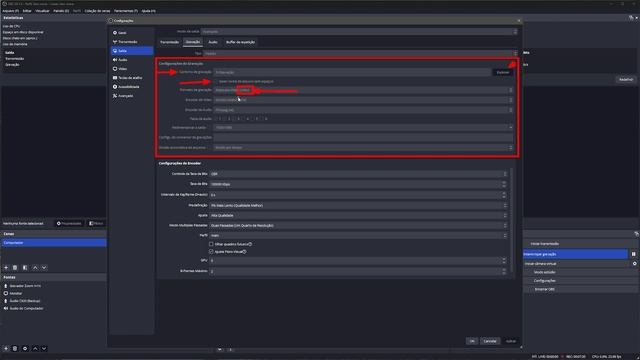Confirm settings with OK button

pyautogui.click(x=472, y=341)
